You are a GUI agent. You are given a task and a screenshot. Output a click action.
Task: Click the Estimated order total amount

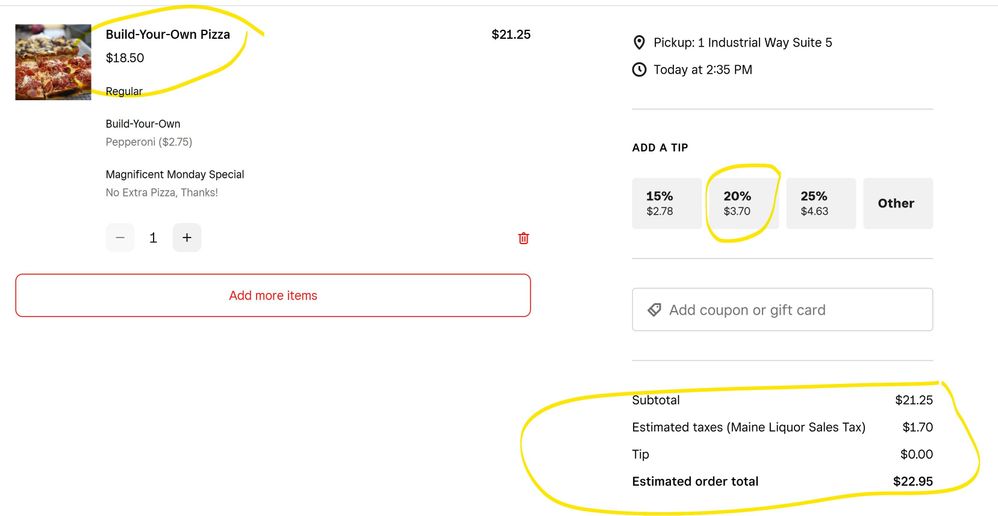(912, 481)
